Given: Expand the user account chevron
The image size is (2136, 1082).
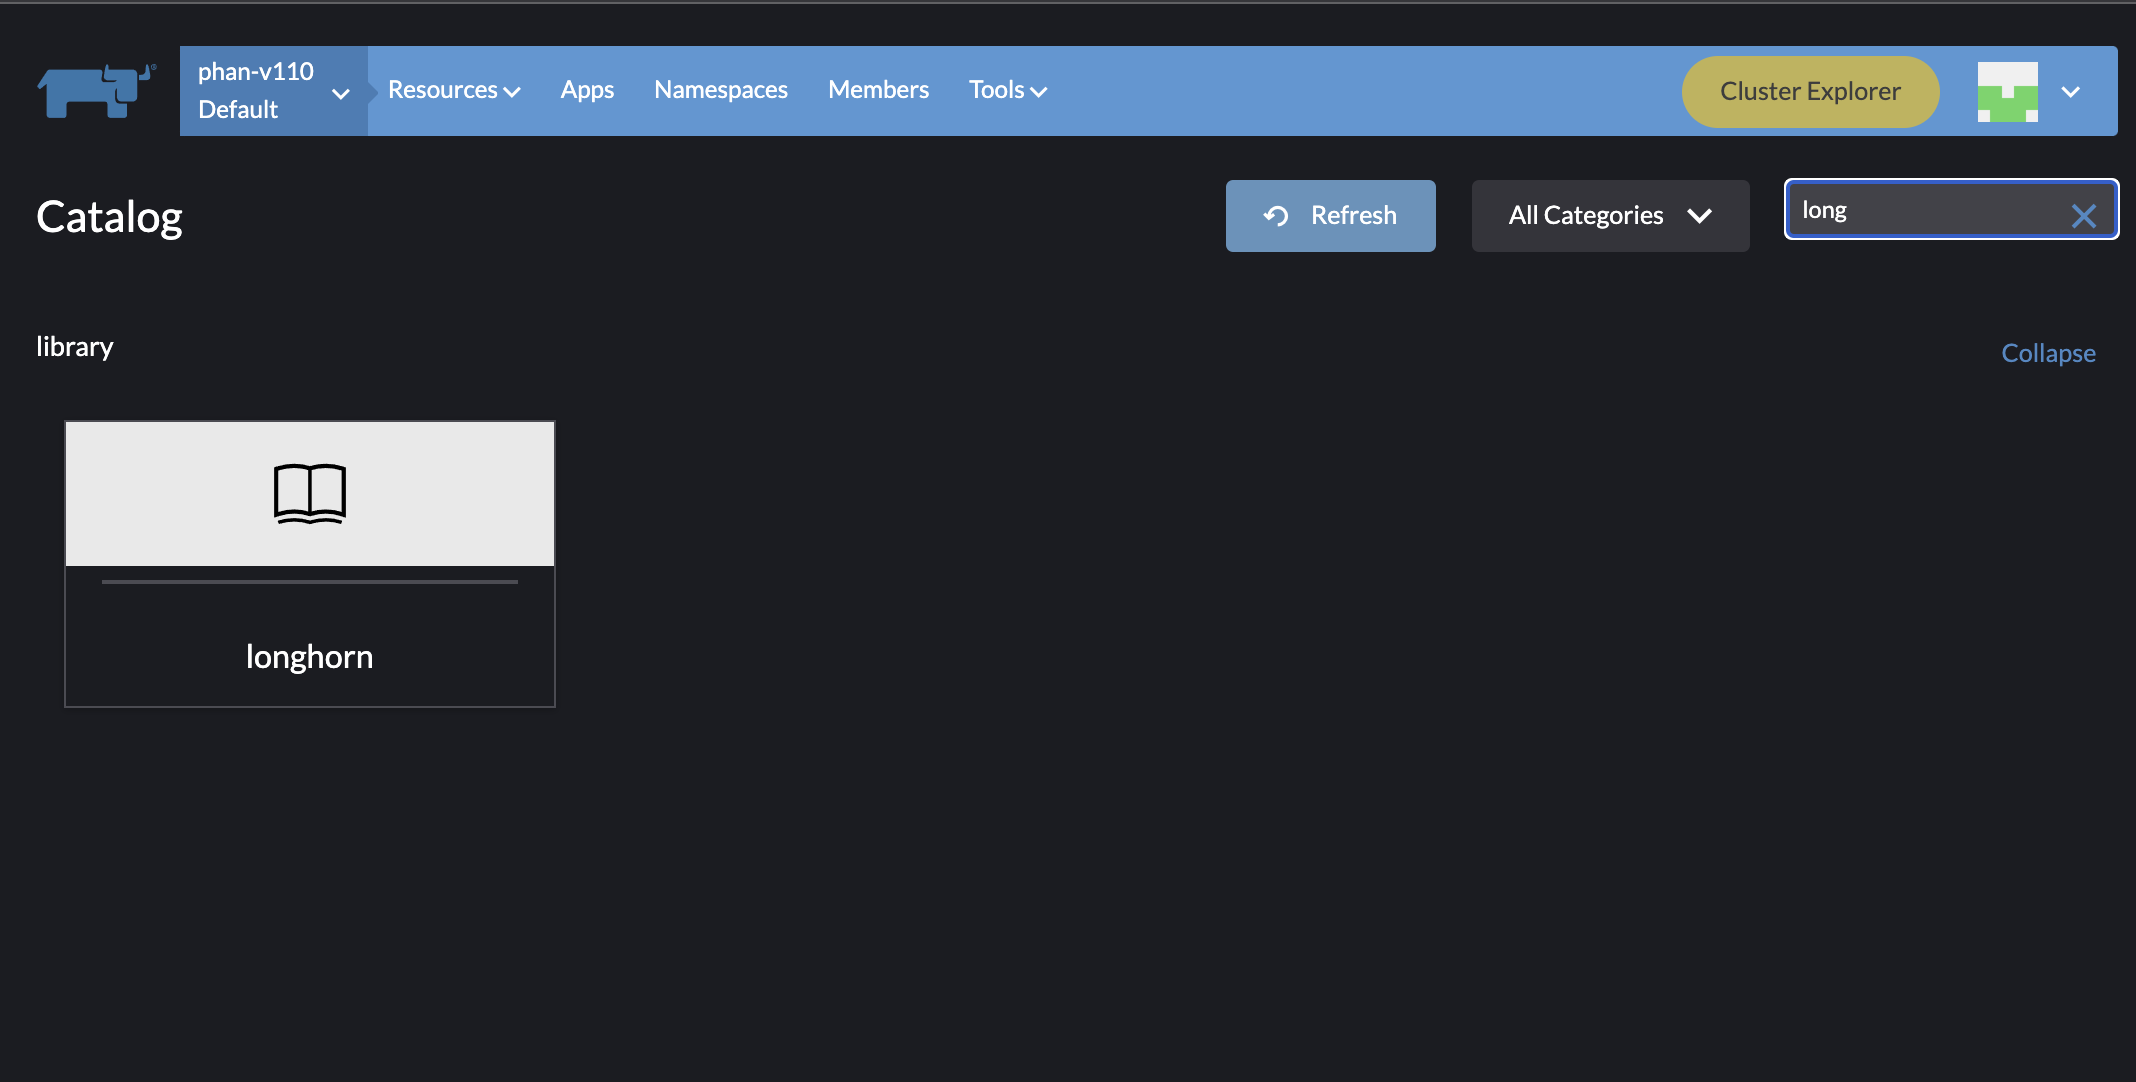Looking at the screenshot, I should (2071, 92).
